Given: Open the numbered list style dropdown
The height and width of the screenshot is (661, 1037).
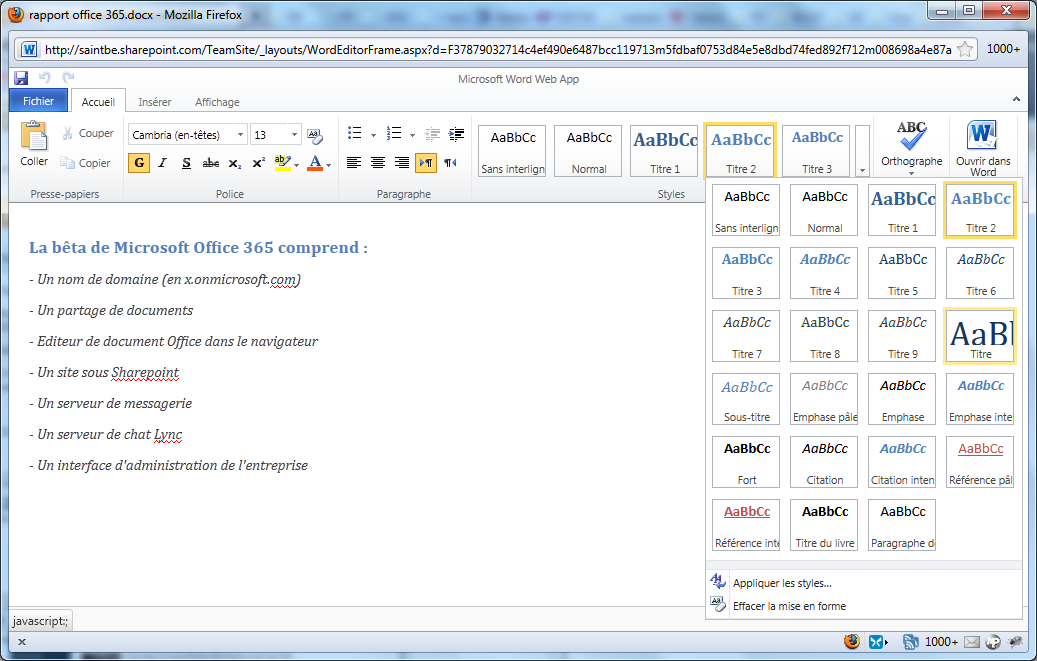Looking at the screenshot, I should pyautogui.click(x=412, y=135).
